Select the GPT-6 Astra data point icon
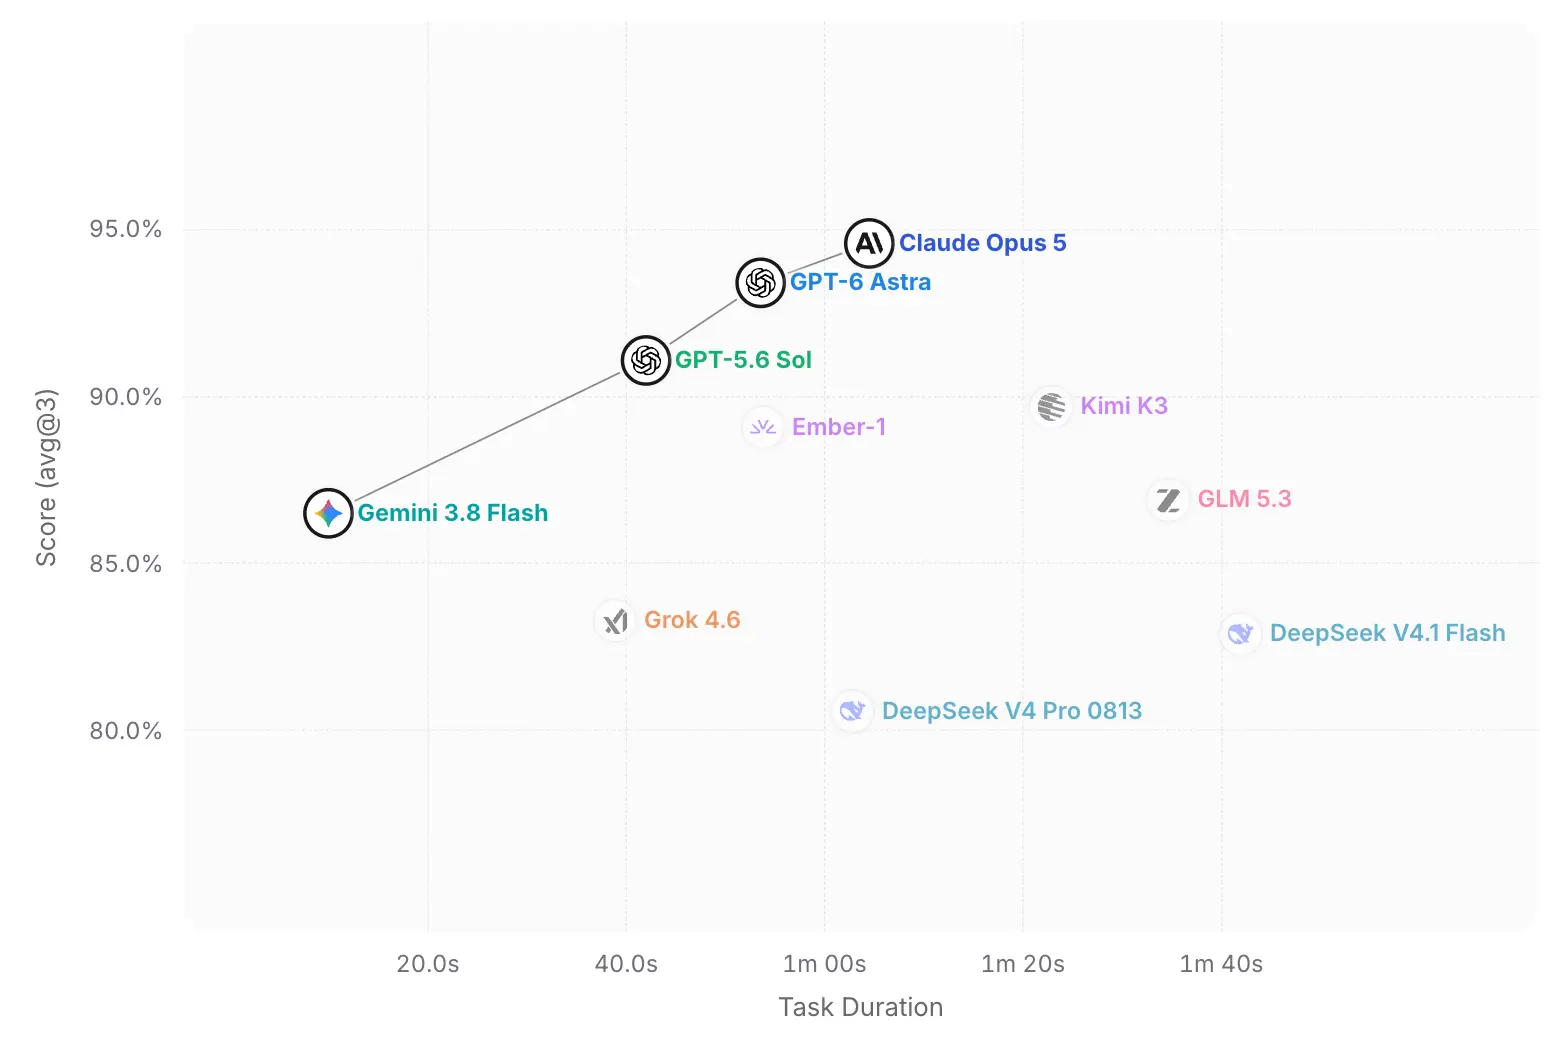 (760, 282)
